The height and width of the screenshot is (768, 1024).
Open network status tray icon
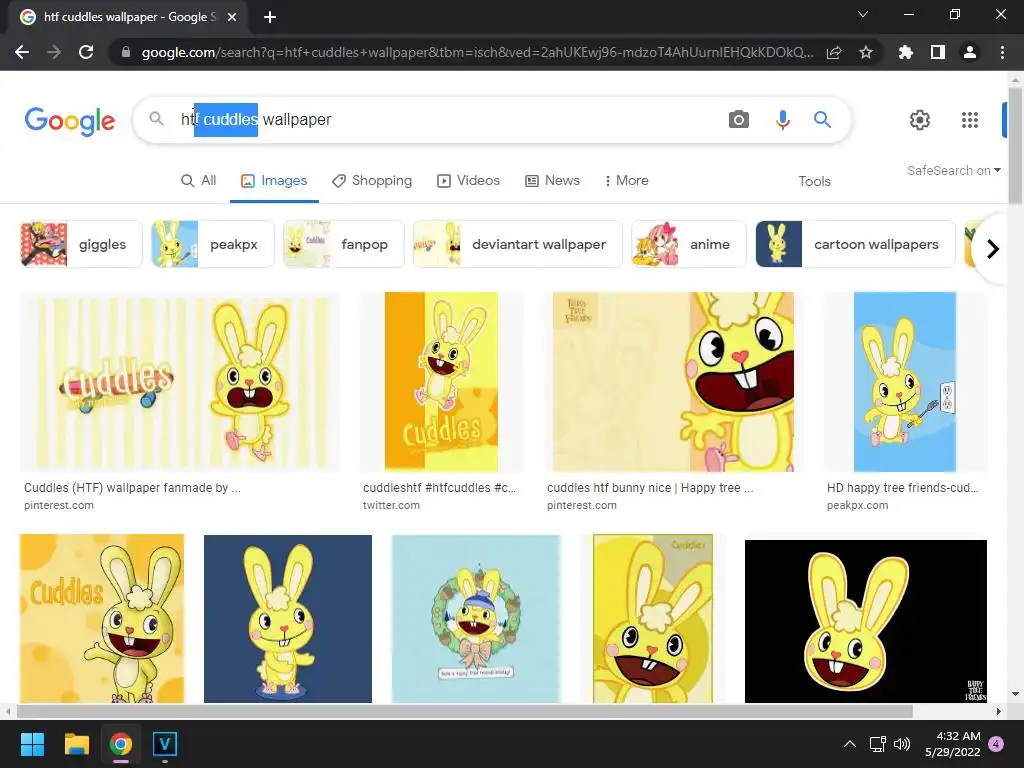click(x=877, y=744)
